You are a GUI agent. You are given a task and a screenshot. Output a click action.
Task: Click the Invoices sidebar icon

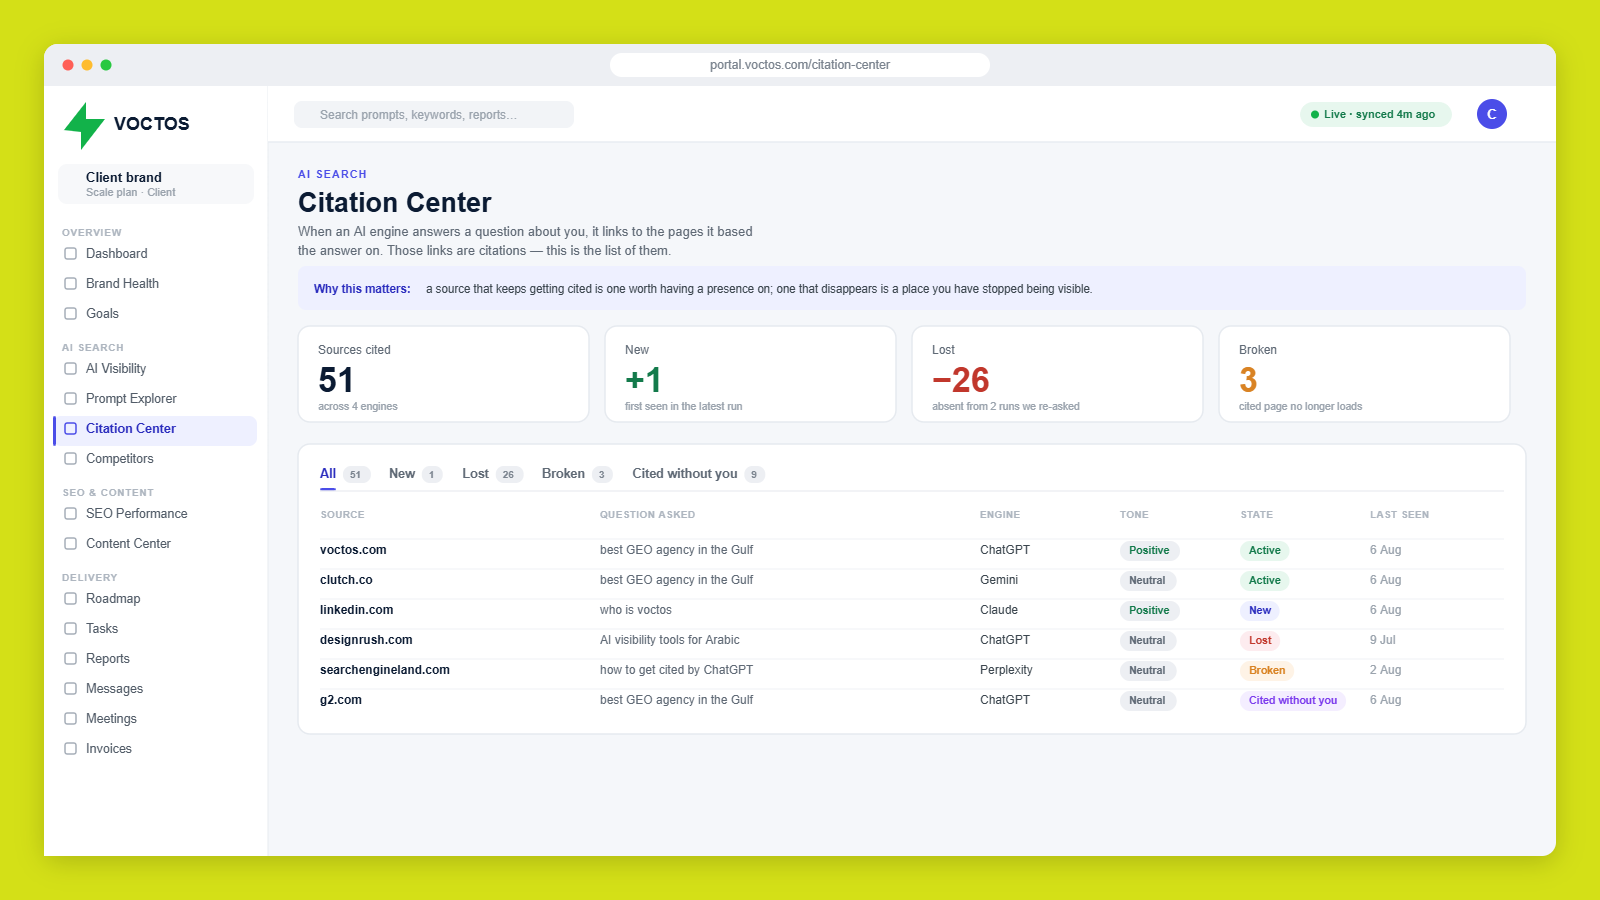click(x=70, y=749)
